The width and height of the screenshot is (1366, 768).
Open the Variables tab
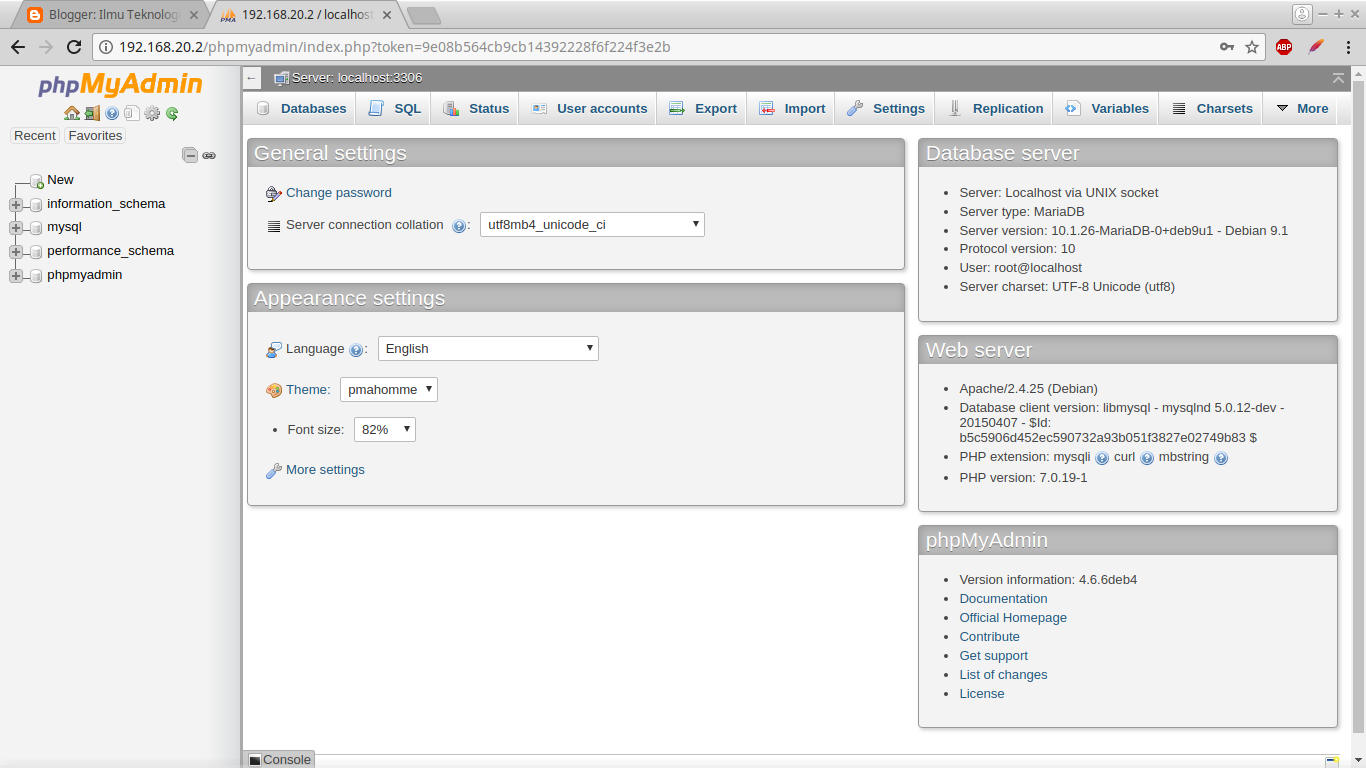[1106, 109]
